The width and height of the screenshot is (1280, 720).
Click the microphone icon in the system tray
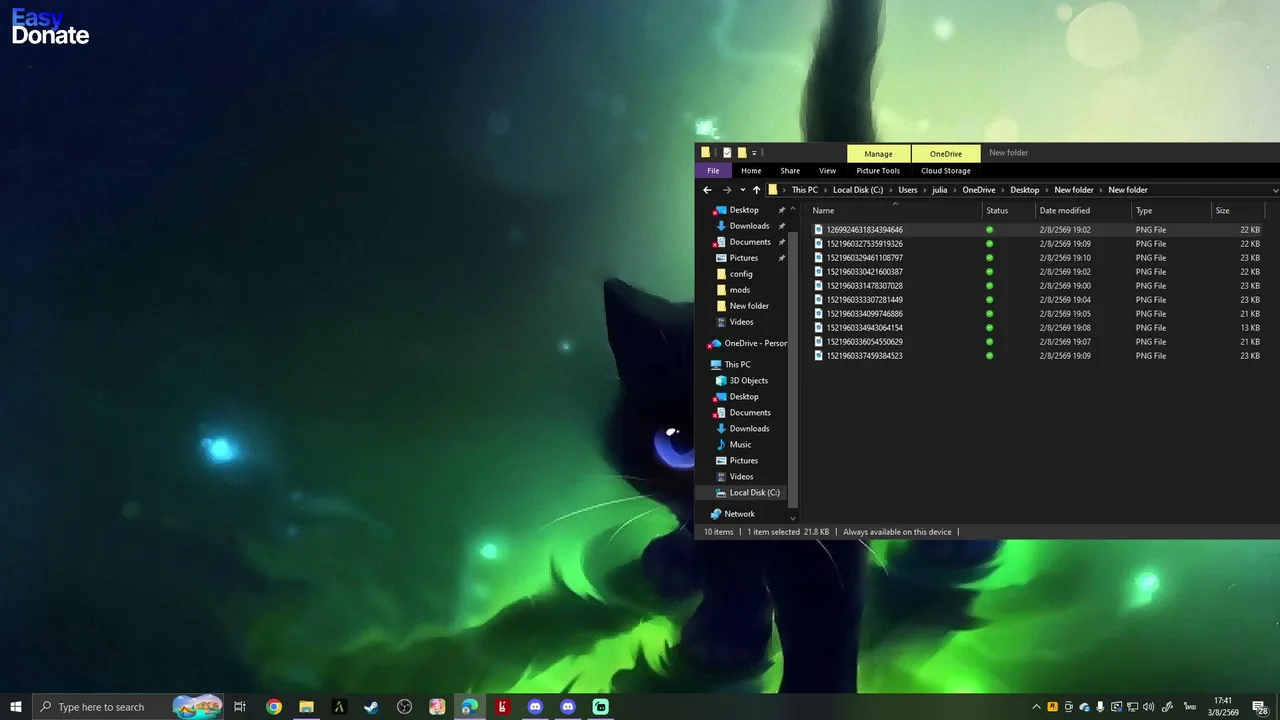1101,707
